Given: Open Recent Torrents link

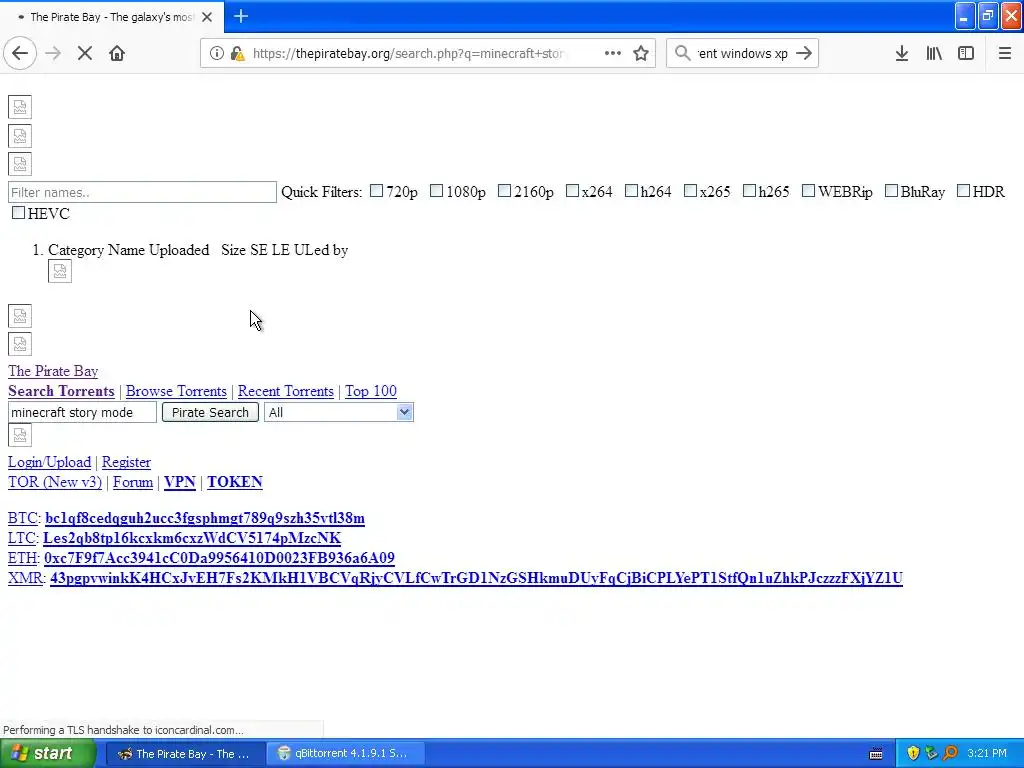Looking at the screenshot, I should pos(285,391).
